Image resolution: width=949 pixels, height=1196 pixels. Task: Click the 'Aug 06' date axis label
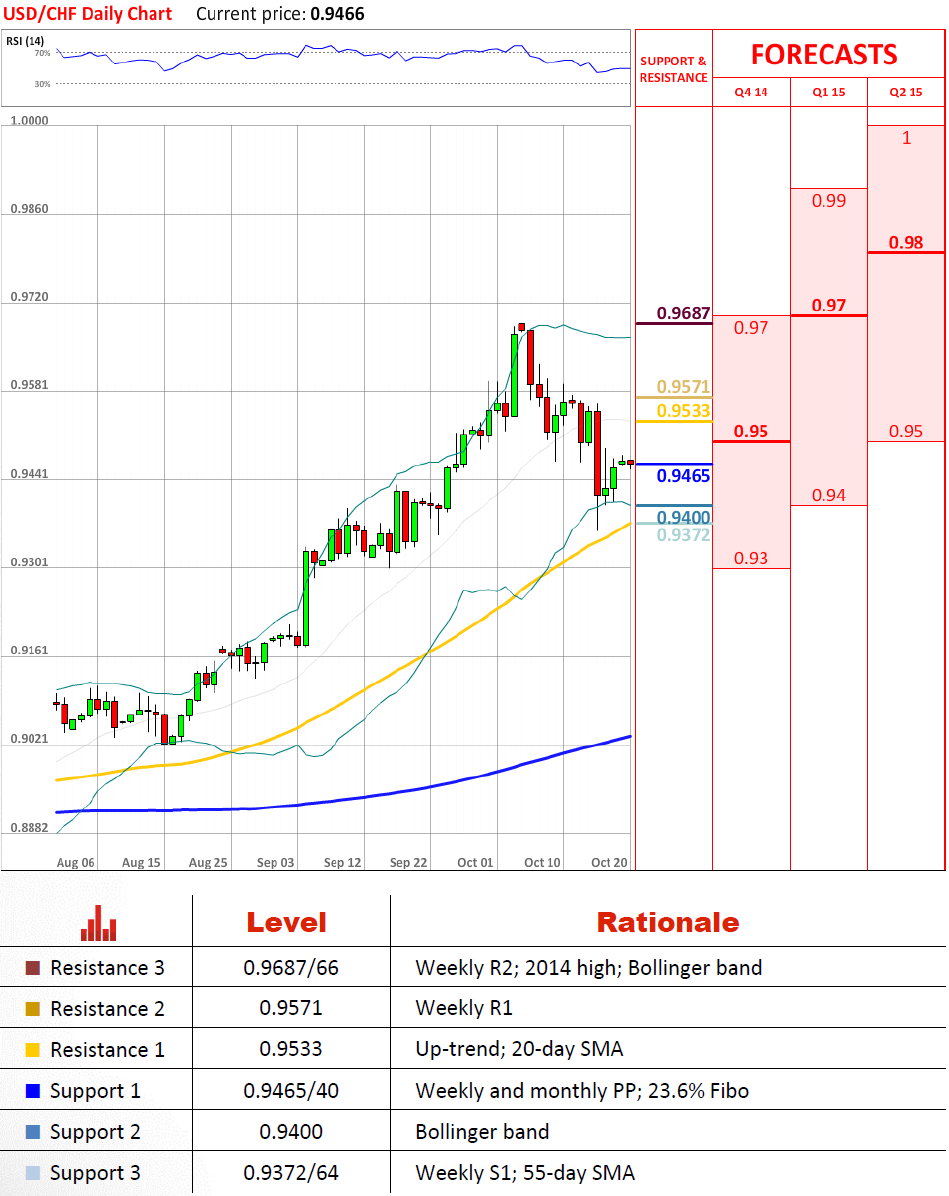[x=76, y=863]
